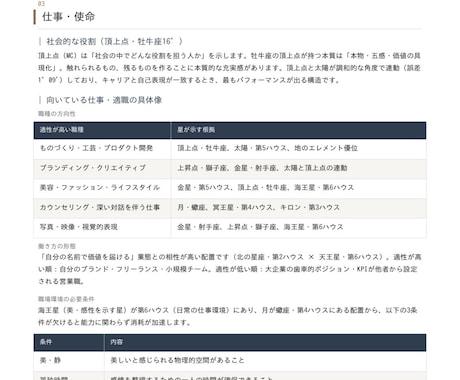Viewport: 460px width, 380px height.
Task: Click the cell starting '金星・射手座、上昇点'
Action: pyautogui.click(x=298, y=227)
